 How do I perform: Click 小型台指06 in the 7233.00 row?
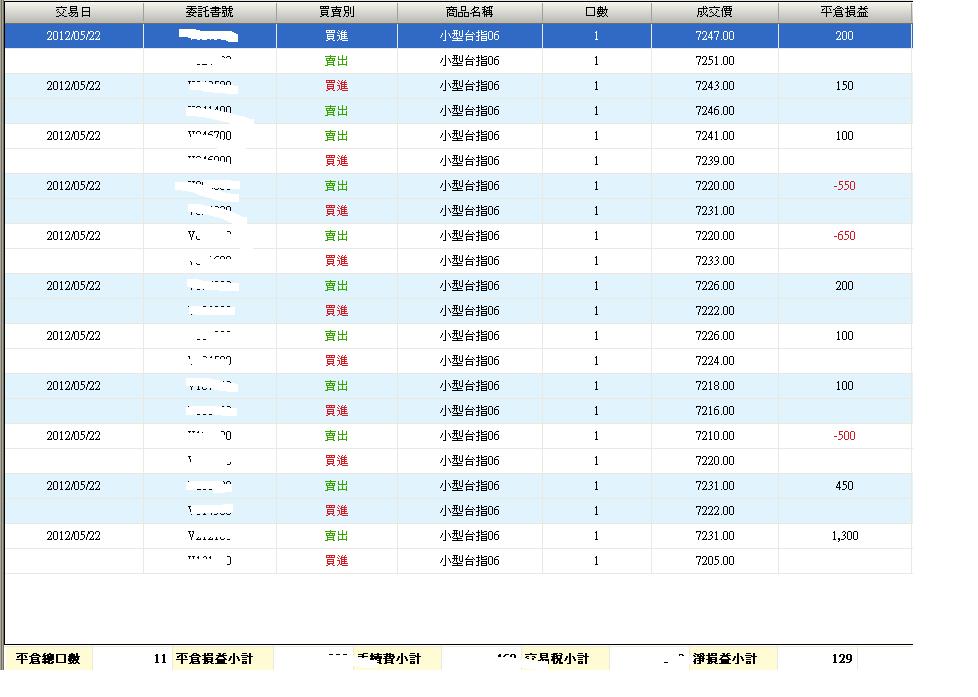tap(470, 261)
